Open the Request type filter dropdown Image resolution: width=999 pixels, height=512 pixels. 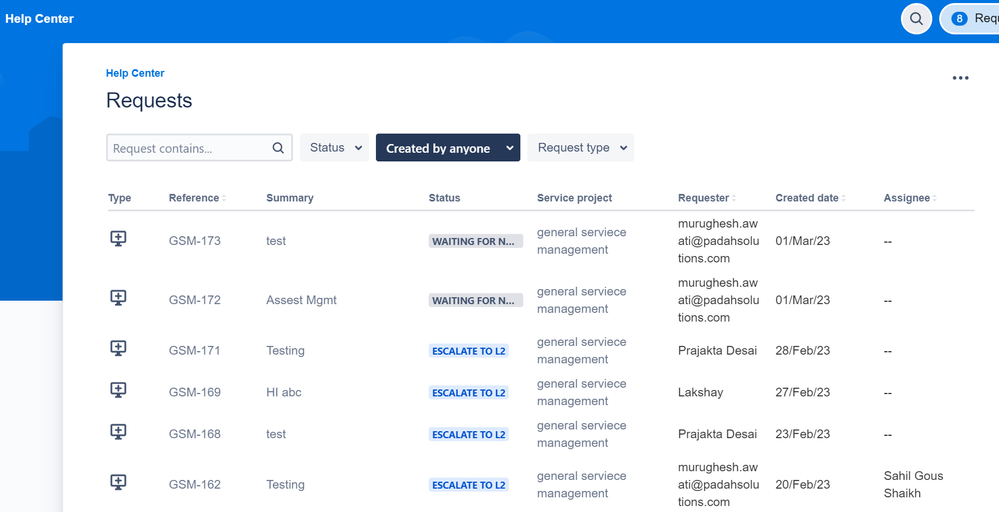580,148
